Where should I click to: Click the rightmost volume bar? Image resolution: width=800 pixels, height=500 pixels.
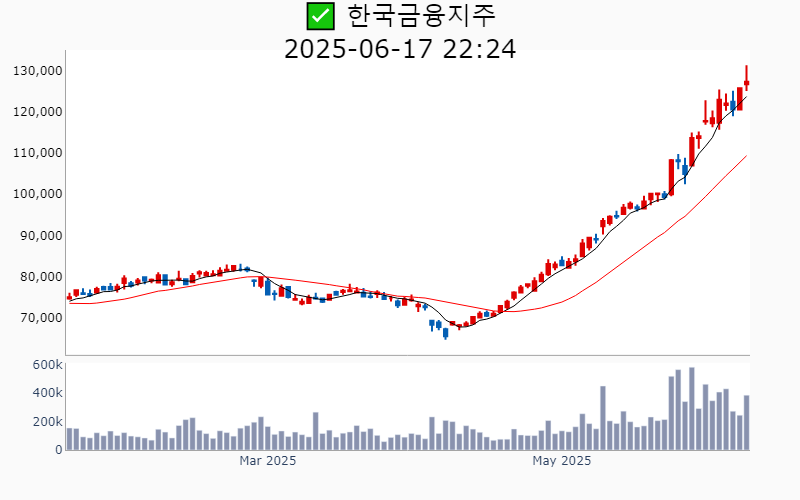(746, 422)
